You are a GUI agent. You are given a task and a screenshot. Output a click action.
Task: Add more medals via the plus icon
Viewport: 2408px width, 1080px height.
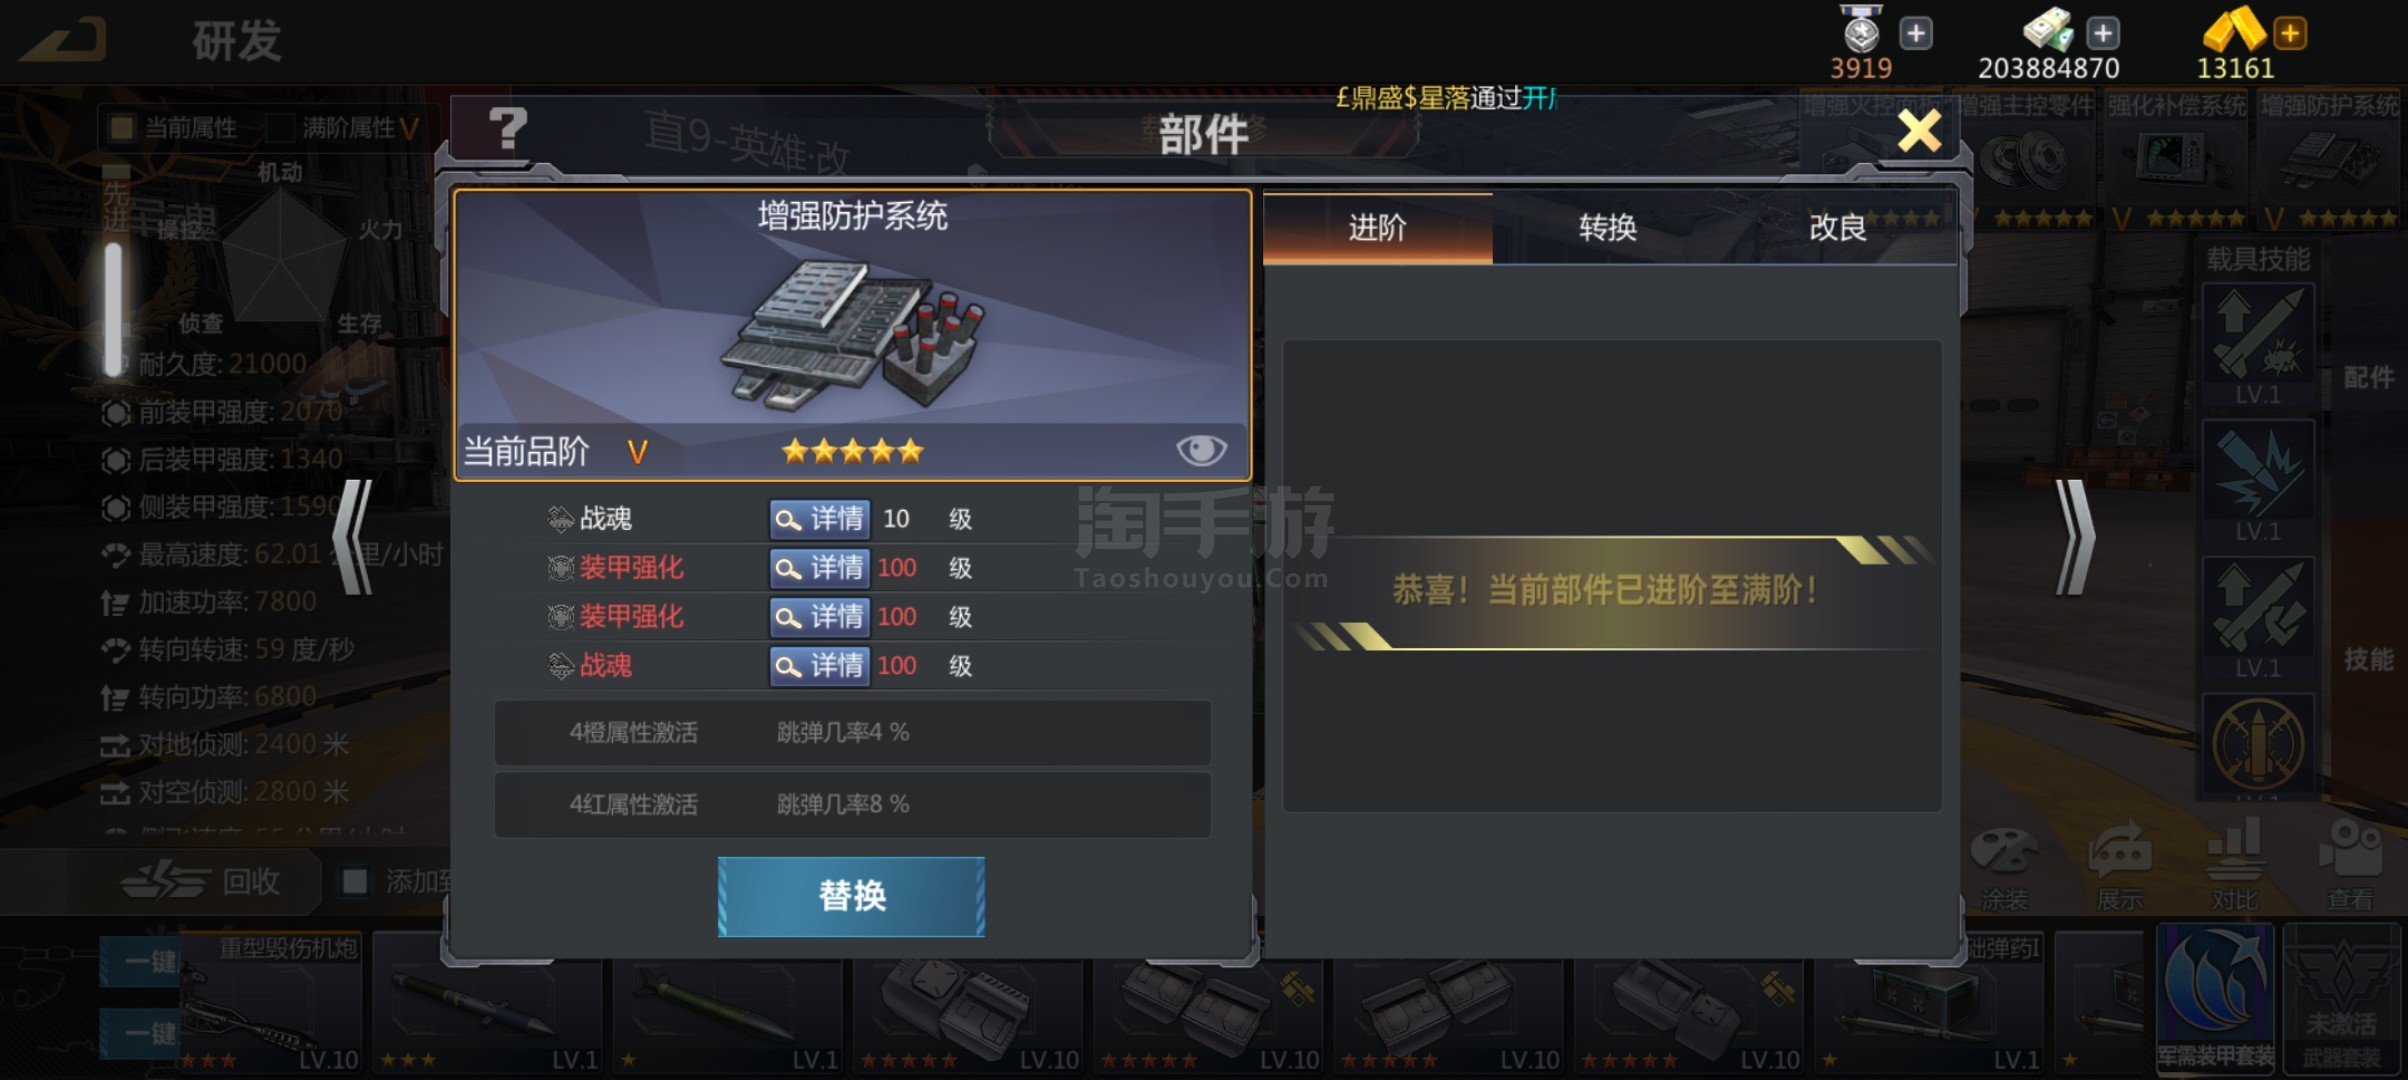[1915, 33]
